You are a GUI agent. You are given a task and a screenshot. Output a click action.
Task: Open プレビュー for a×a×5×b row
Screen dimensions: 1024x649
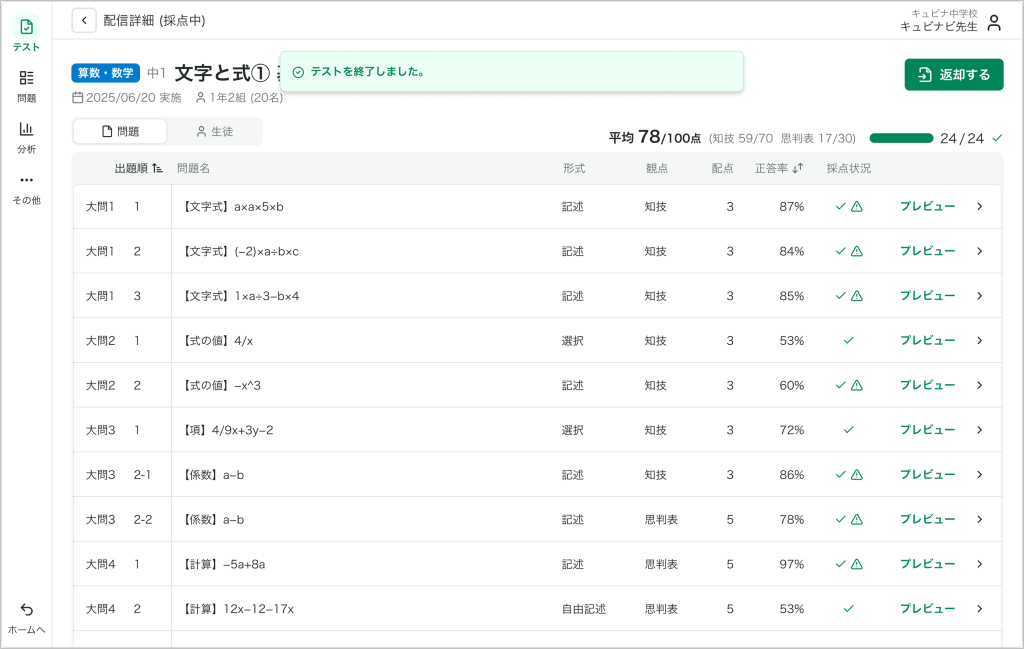927,206
